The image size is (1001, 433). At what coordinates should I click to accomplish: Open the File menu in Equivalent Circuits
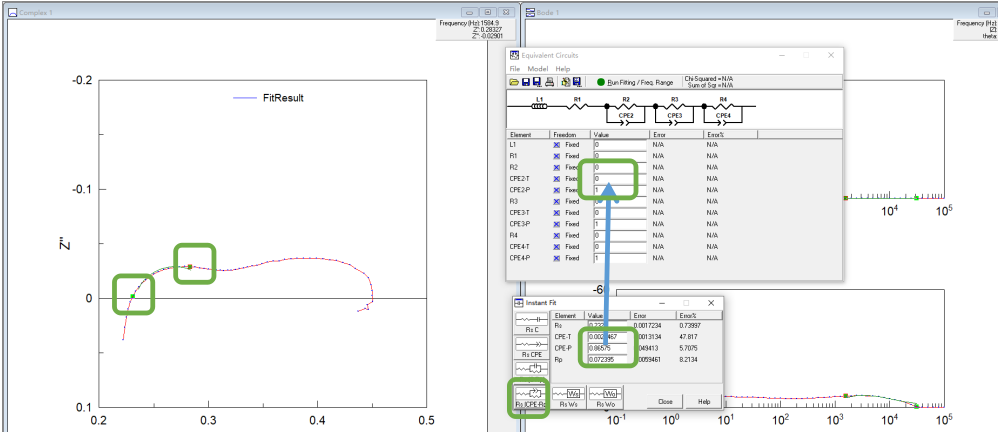514,69
